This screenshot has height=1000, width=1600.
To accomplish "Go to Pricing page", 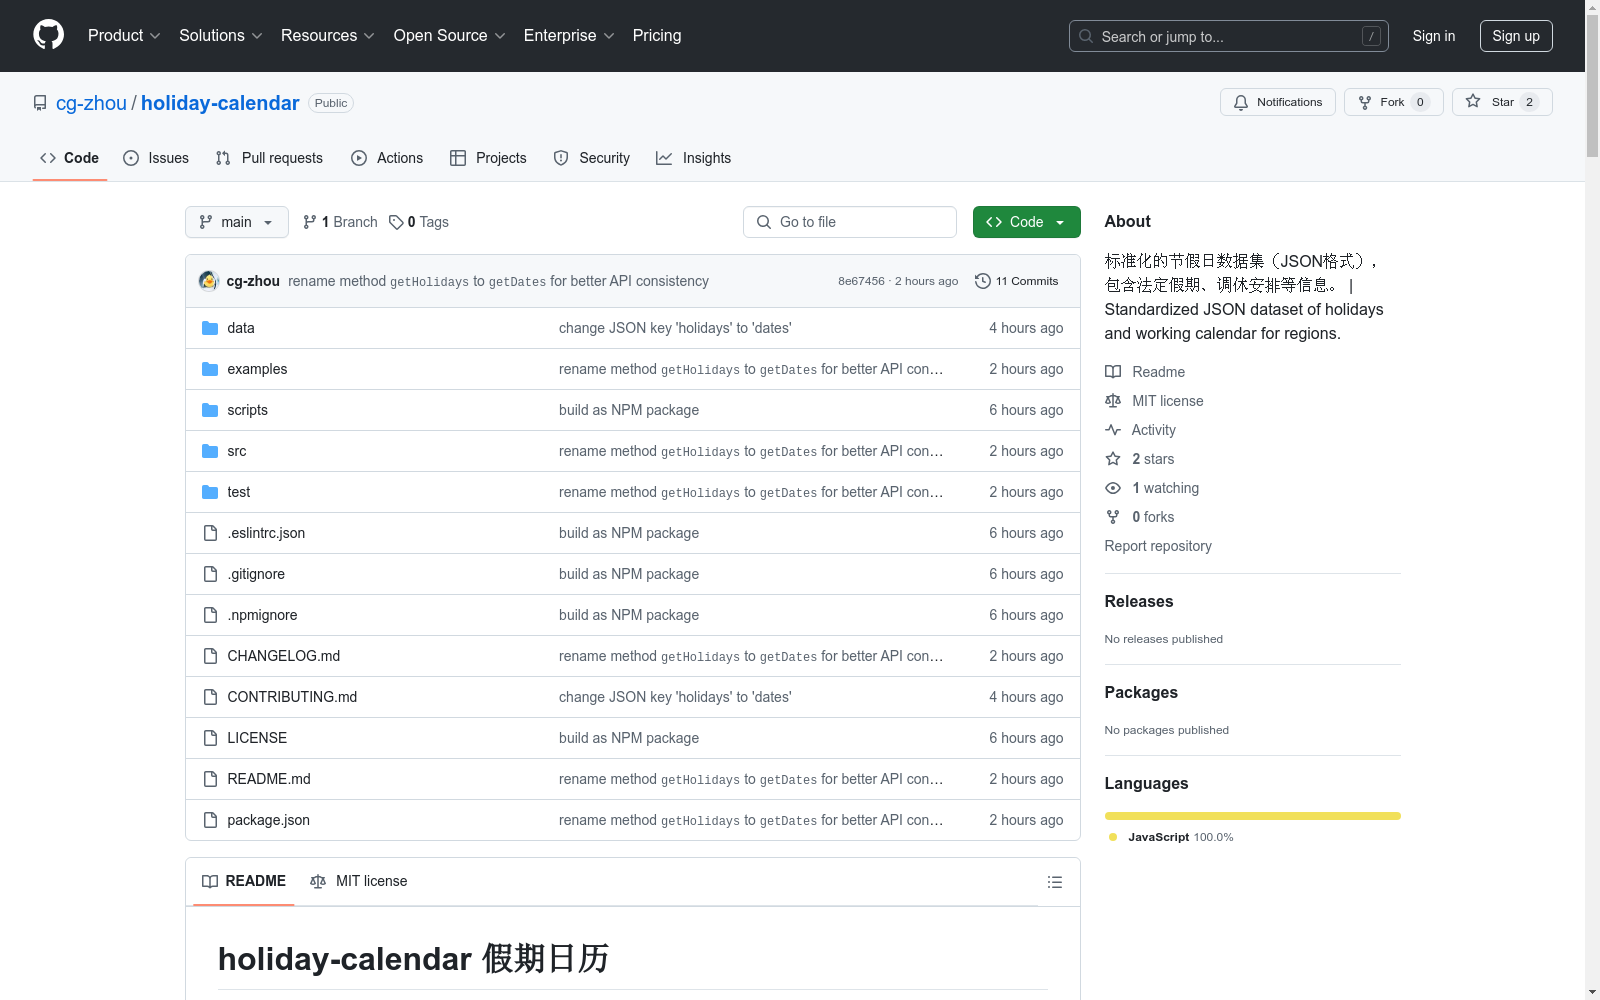I will [657, 35].
